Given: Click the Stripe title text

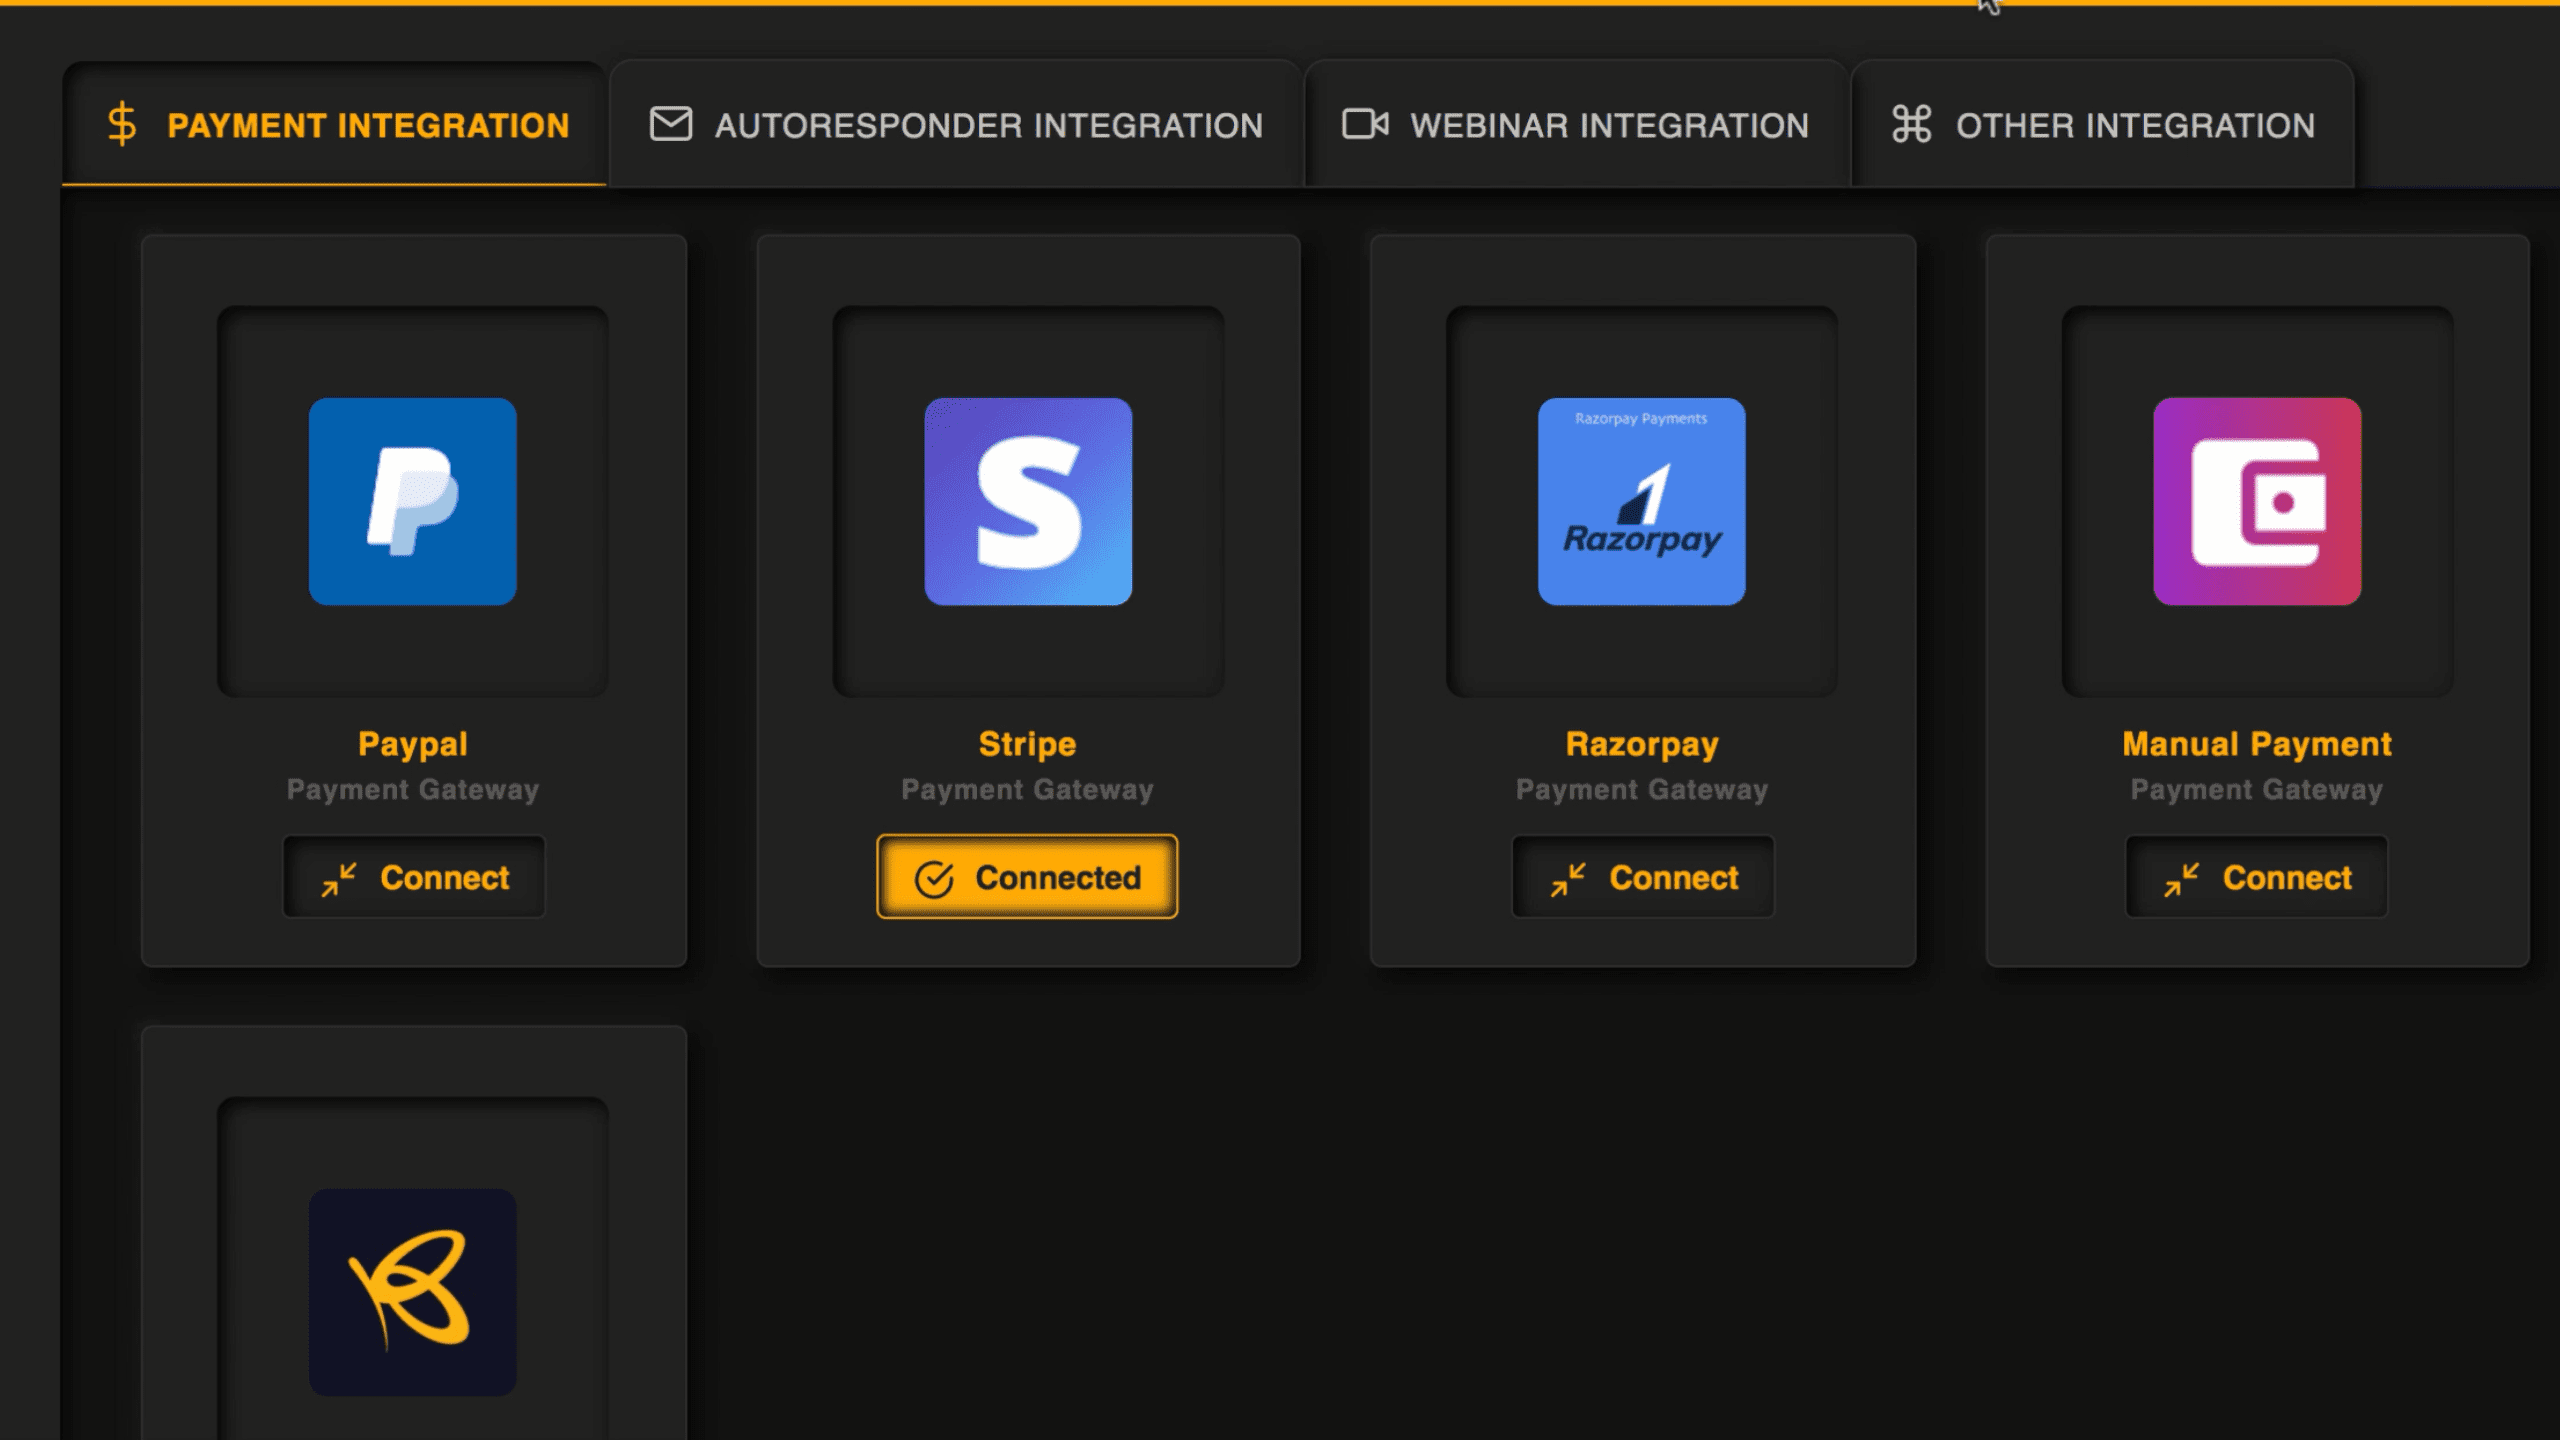Looking at the screenshot, I should tap(1027, 744).
